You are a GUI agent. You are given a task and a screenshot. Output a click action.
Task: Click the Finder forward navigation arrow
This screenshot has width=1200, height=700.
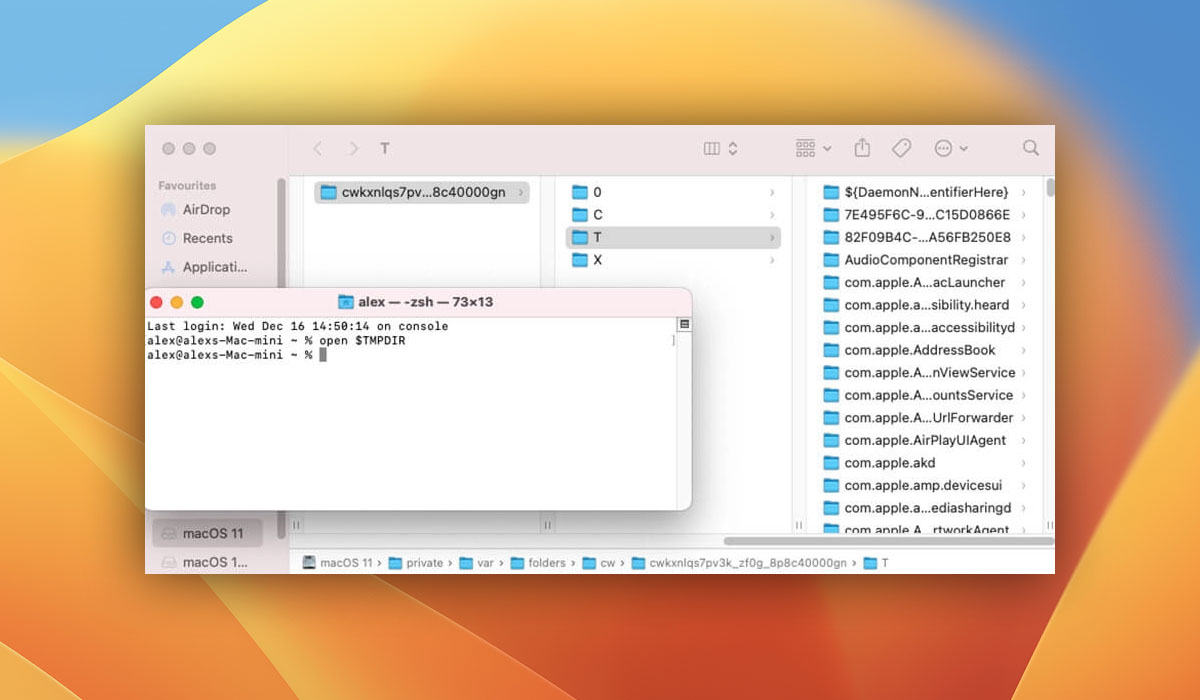(x=353, y=148)
